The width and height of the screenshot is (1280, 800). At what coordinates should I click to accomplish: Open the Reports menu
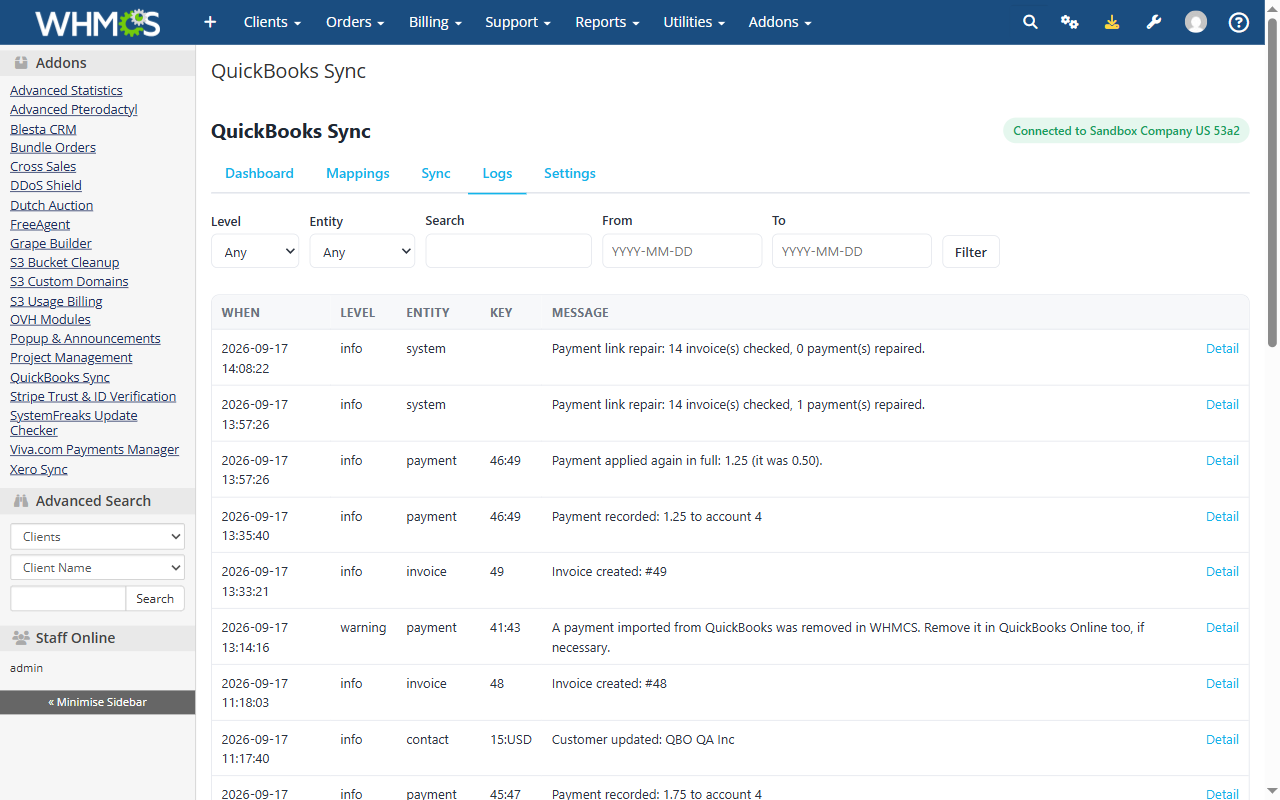[x=607, y=22]
